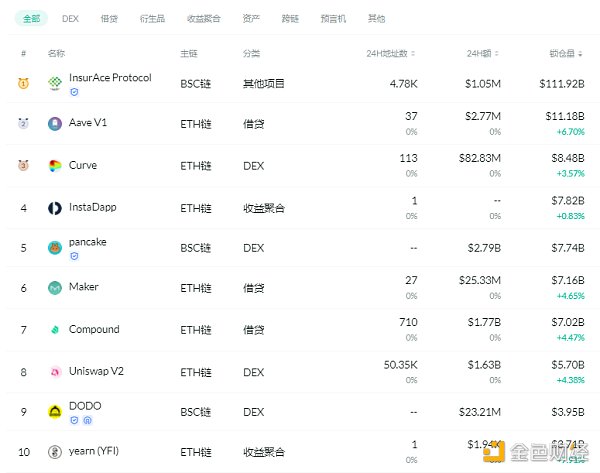
Task: Sort by 24H地址数 column header
Action: point(394,52)
